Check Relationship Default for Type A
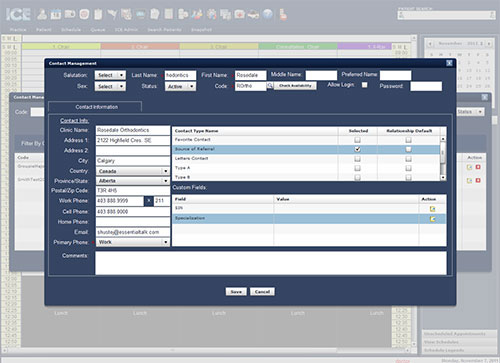The image size is (500, 363). tap(408, 168)
